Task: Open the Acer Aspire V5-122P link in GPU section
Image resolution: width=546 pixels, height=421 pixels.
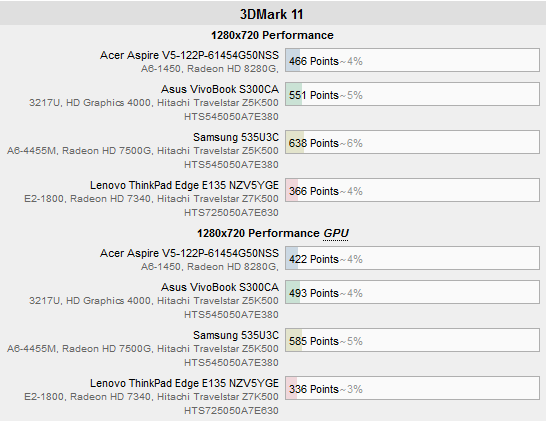Action: click(x=189, y=253)
